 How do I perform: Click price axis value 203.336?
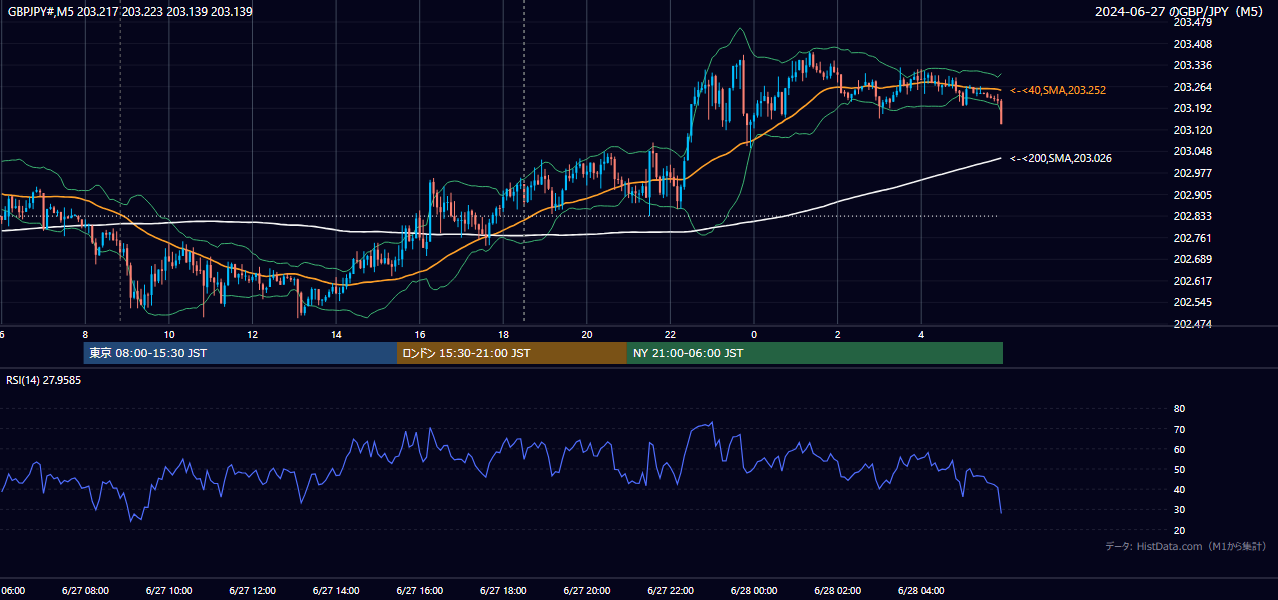[1193, 65]
